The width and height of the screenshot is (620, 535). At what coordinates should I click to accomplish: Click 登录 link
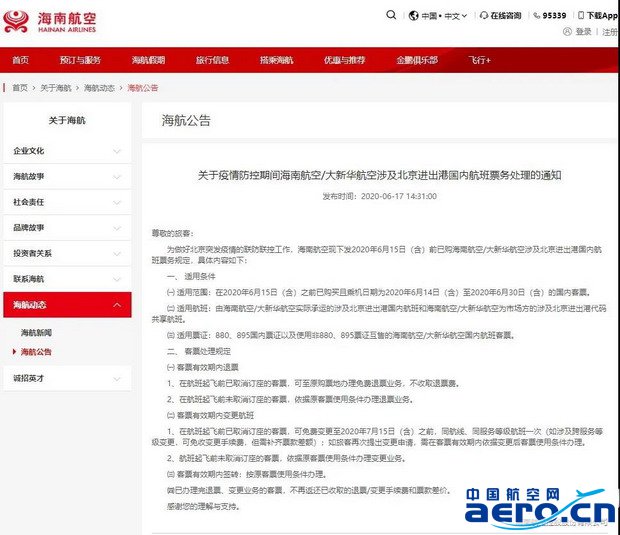[x=583, y=32]
